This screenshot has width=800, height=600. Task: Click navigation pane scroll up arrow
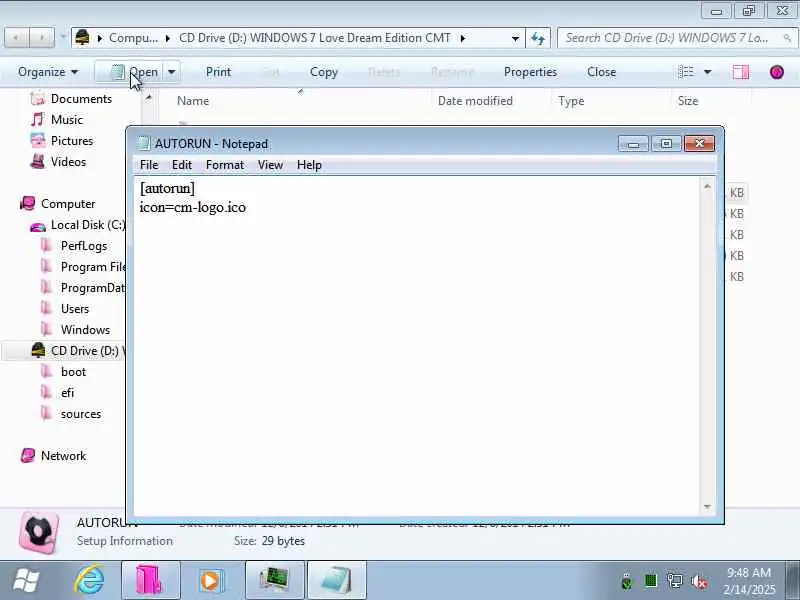pyautogui.click(x=148, y=97)
